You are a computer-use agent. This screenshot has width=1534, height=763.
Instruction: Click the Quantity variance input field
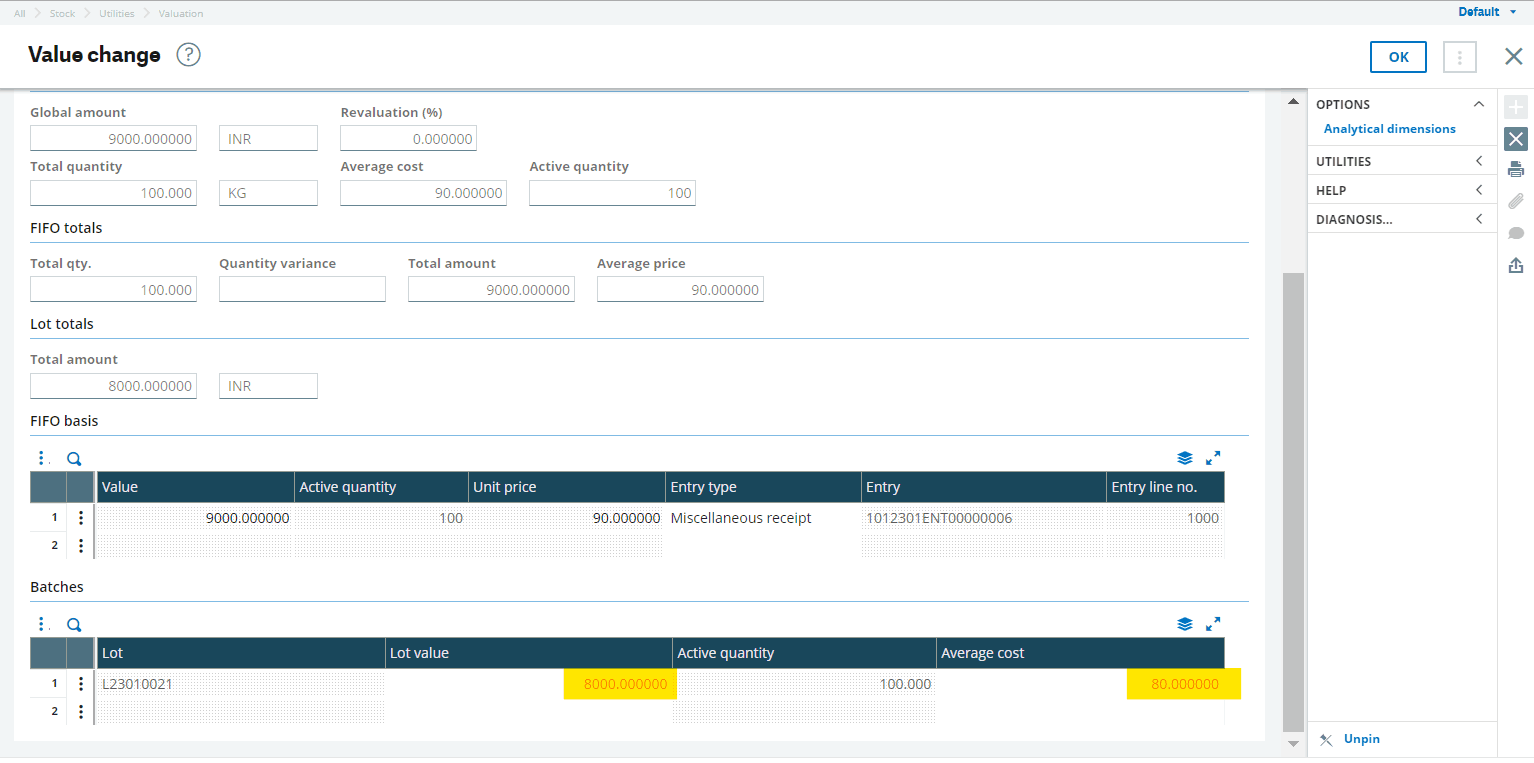[x=302, y=290]
